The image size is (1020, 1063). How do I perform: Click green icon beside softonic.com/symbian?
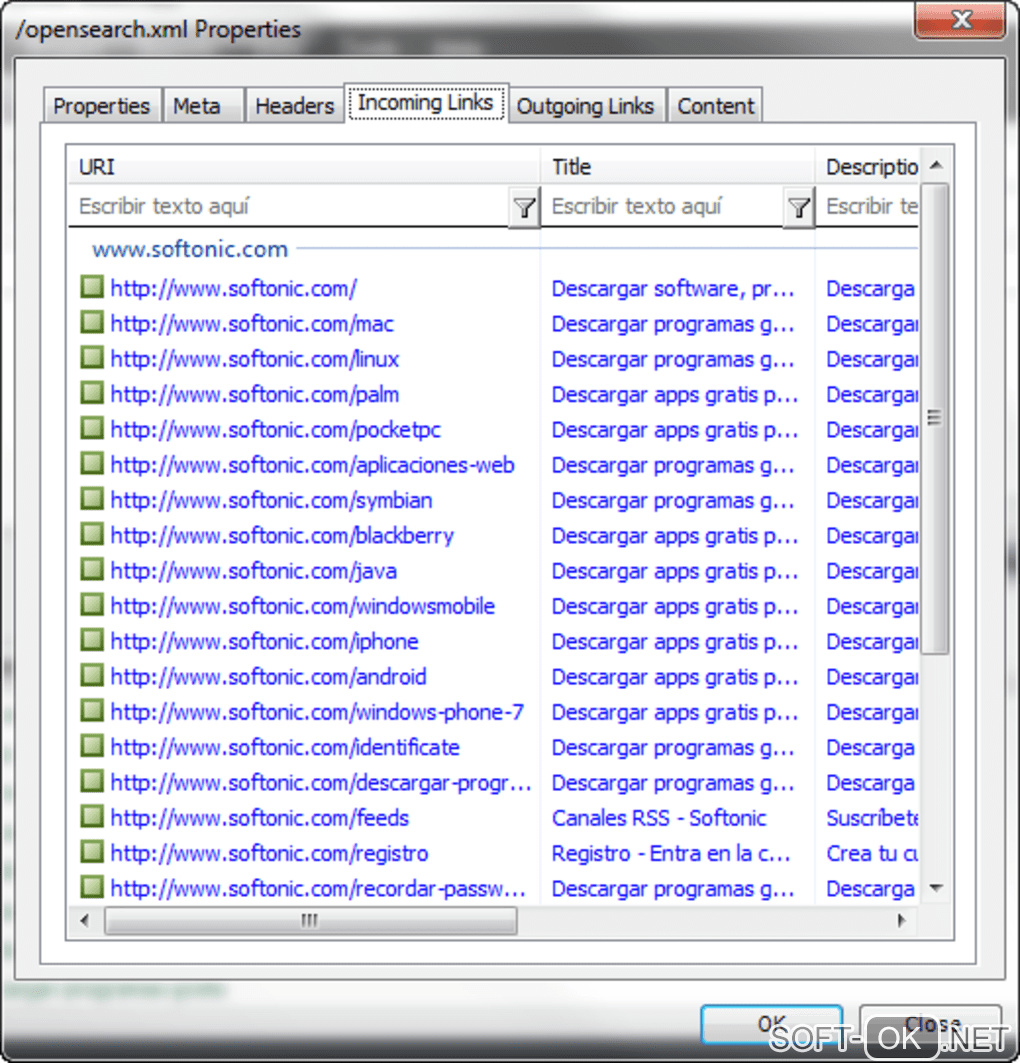pyautogui.click(x=91, y=499)
